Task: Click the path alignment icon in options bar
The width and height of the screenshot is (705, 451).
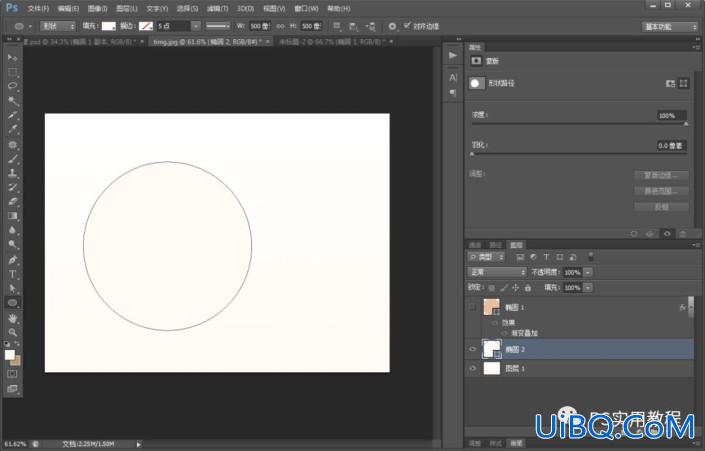Action: click(353, 27)
